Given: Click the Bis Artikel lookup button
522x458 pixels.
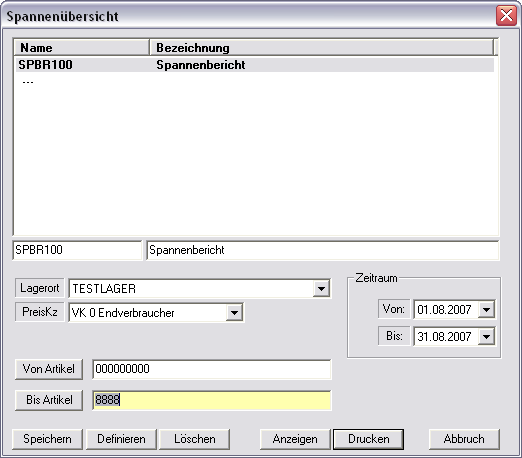Looking at the screenshot, I should click(49, 400).
